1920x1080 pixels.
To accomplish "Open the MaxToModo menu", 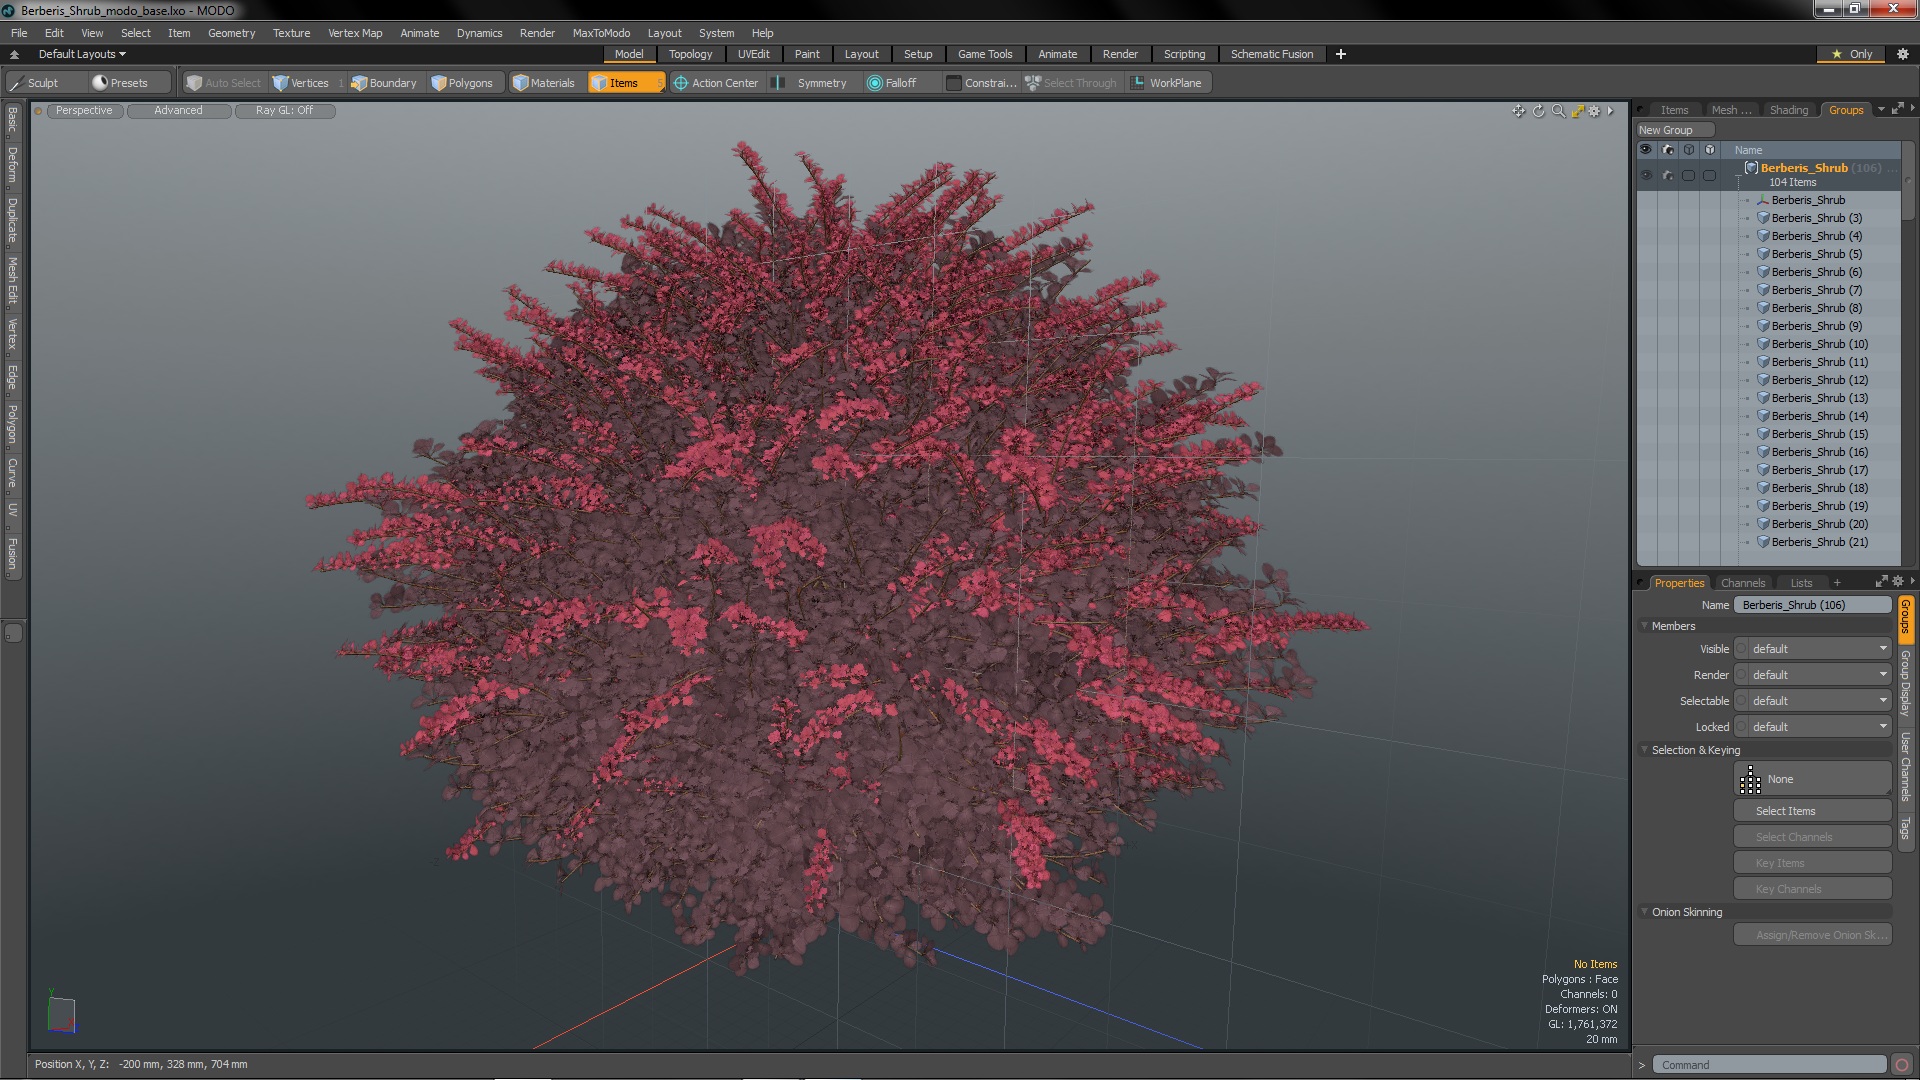I will click(601, 33).
